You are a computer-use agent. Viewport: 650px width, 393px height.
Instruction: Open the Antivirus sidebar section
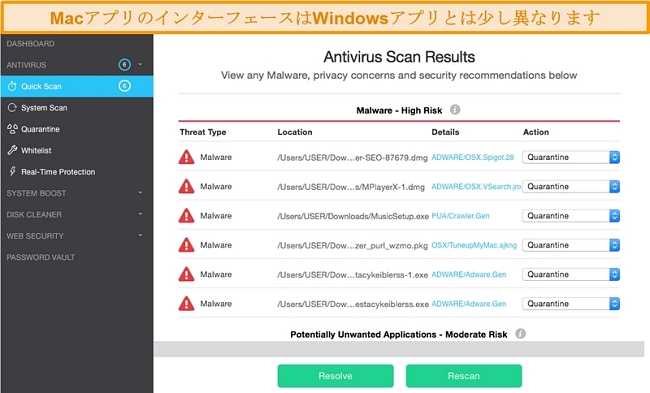(x=26, y=65)
